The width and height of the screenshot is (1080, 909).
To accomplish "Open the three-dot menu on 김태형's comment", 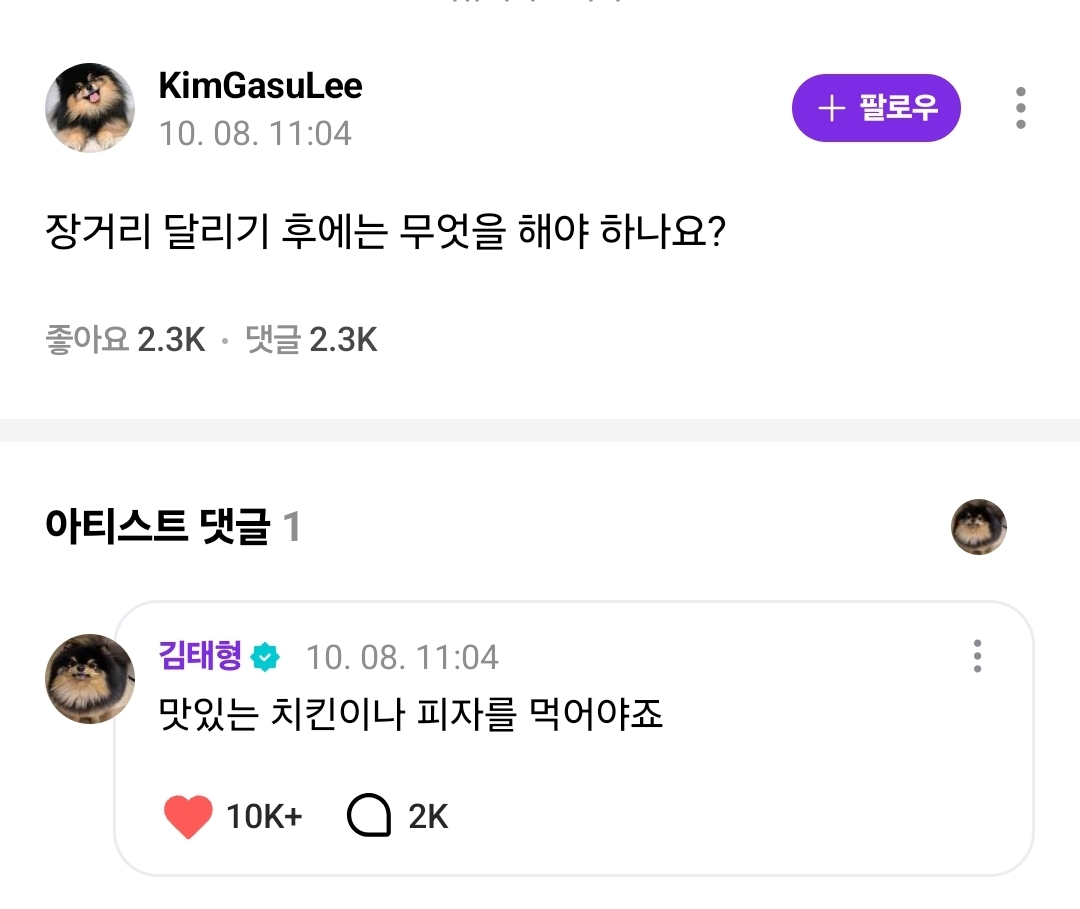I will (977, 656).
